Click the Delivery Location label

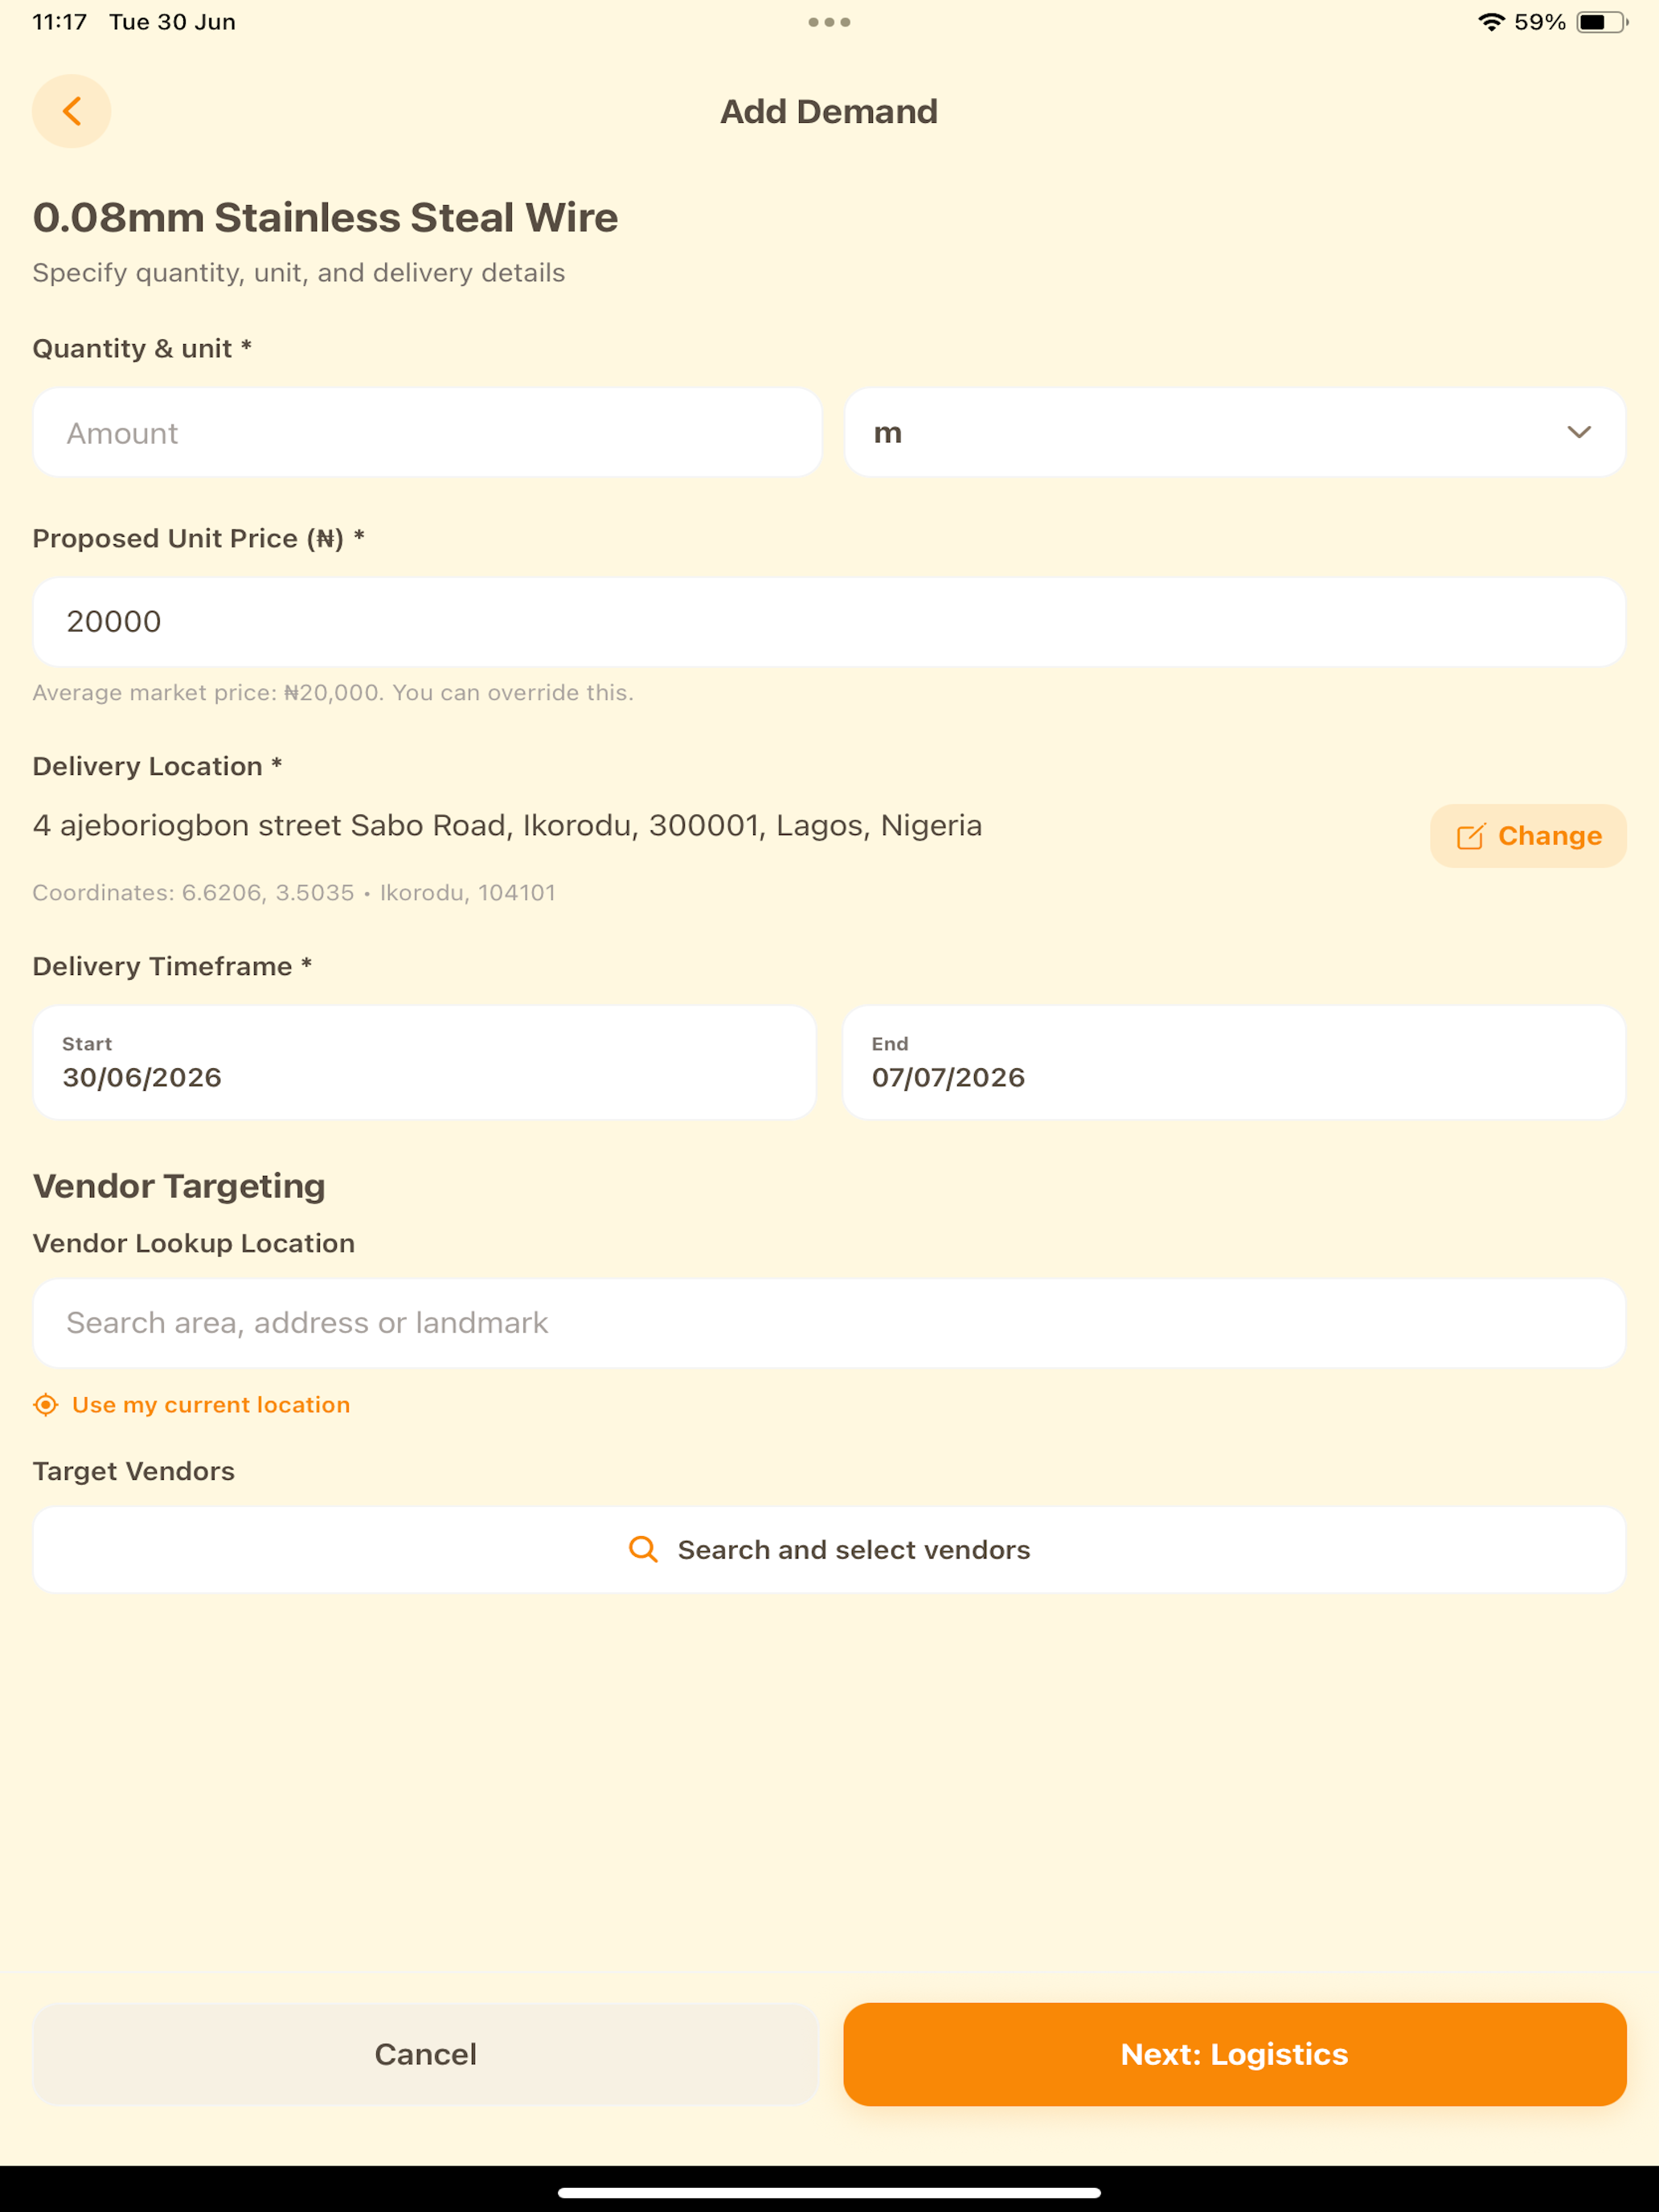(x=157, y=766)
